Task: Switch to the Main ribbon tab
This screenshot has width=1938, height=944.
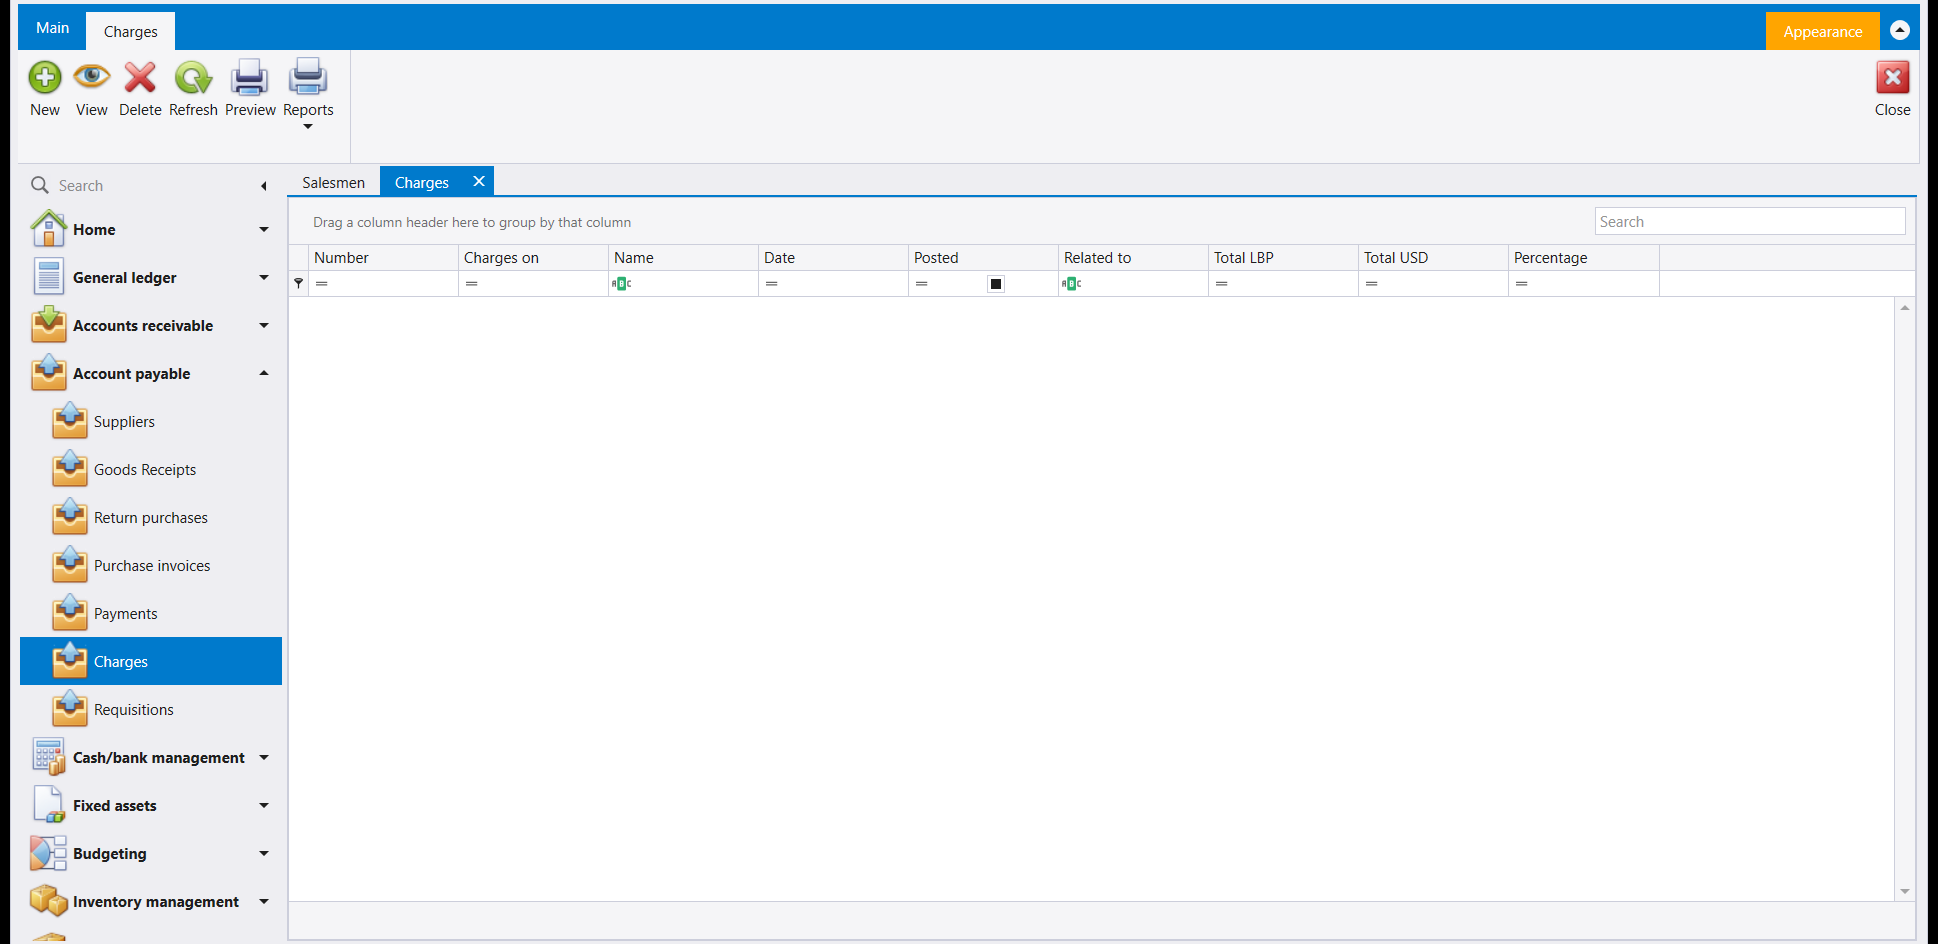Action: click(52, 28)
